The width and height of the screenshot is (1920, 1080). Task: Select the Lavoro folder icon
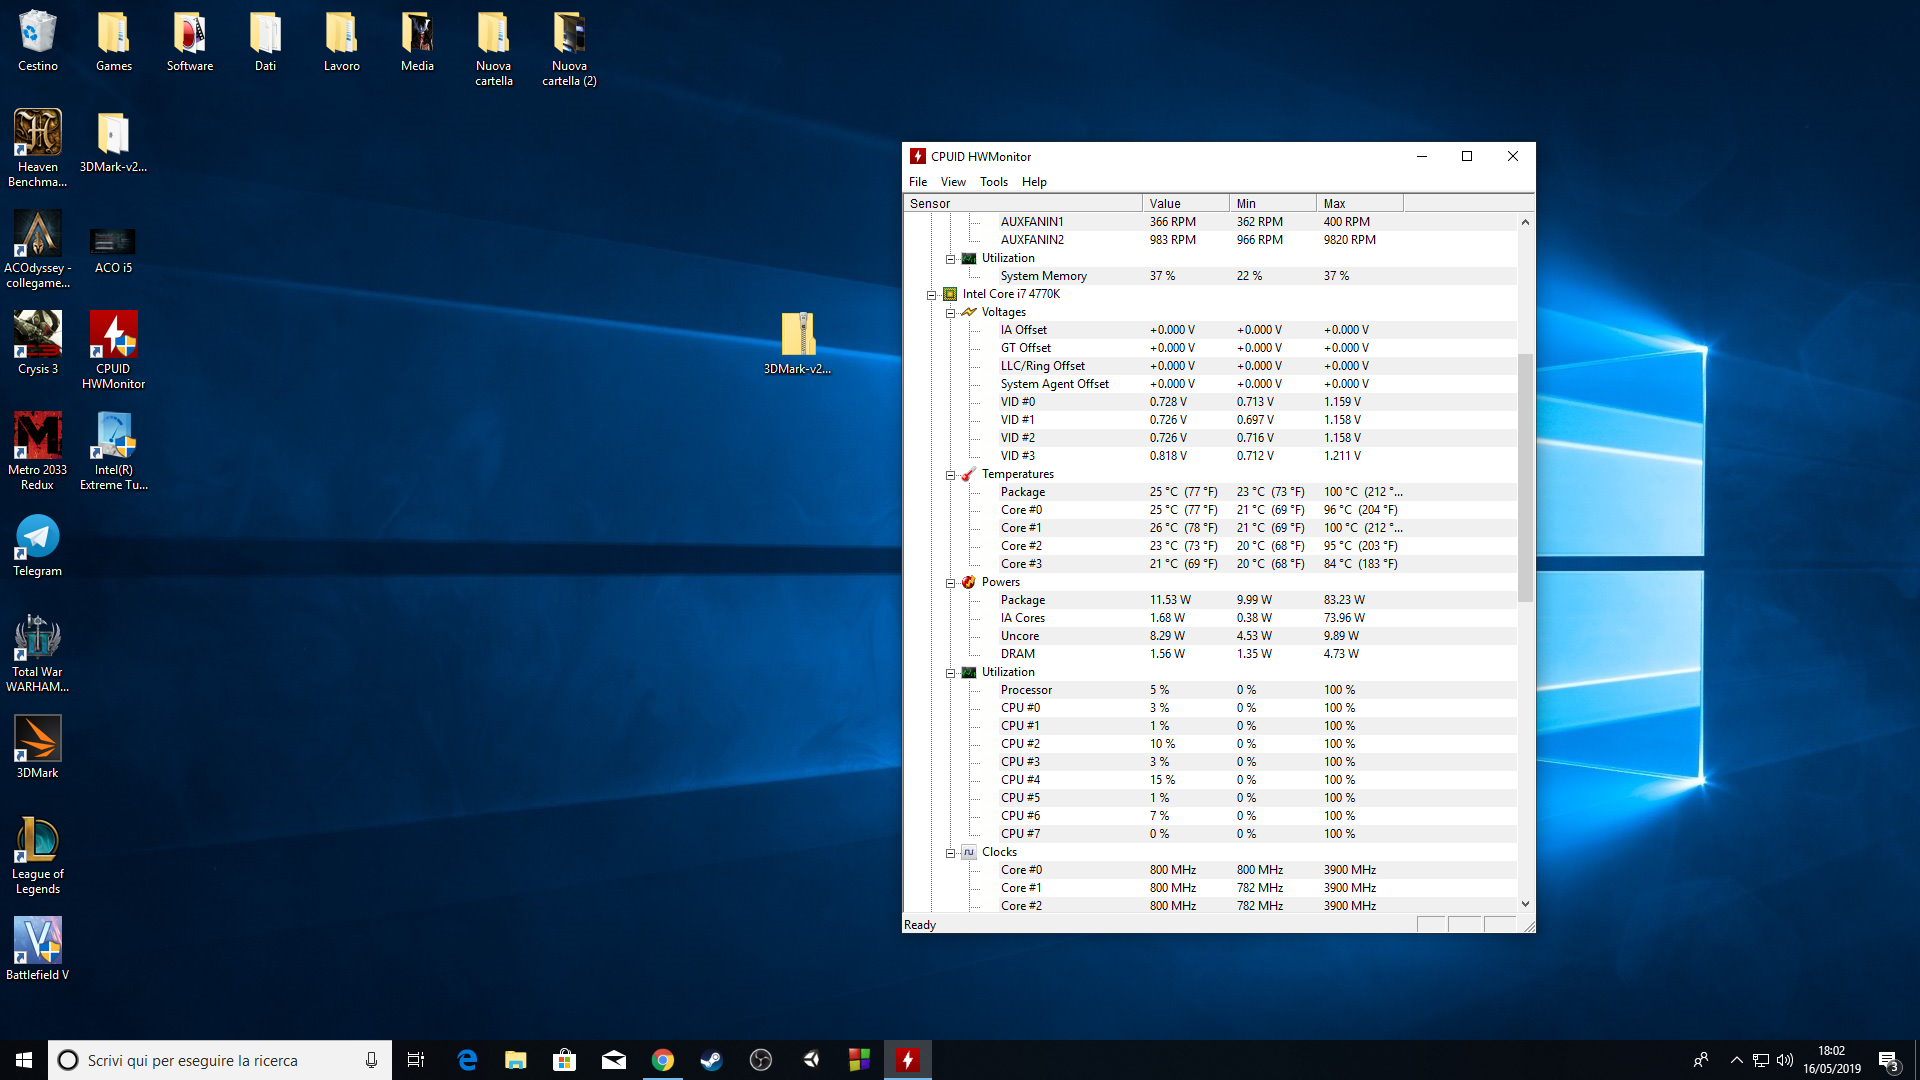[342, 42]
